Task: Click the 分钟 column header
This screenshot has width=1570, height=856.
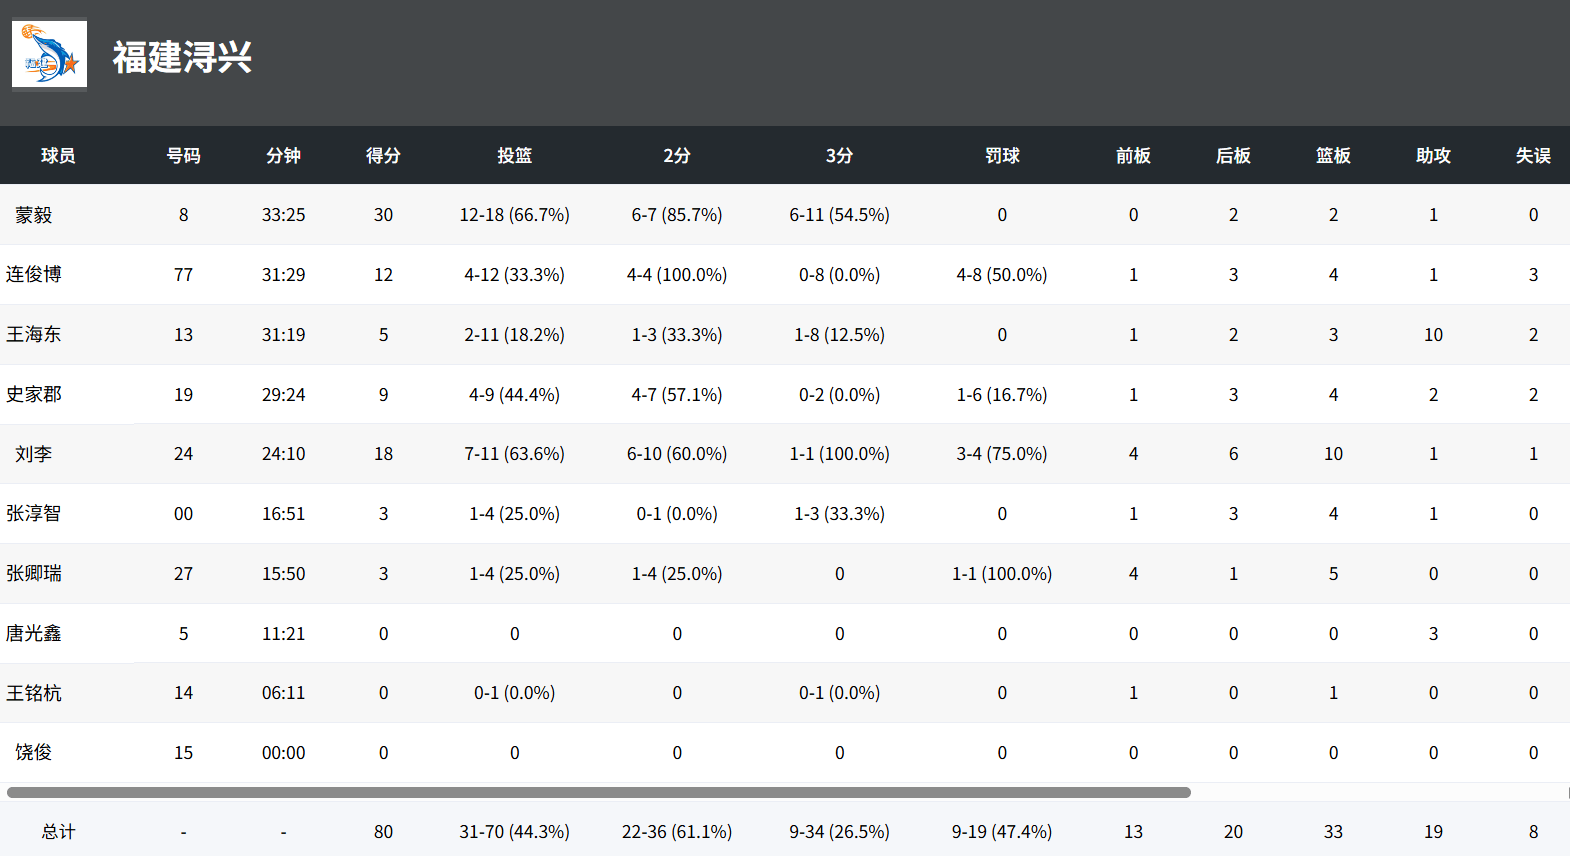Action: pos(283,155)
